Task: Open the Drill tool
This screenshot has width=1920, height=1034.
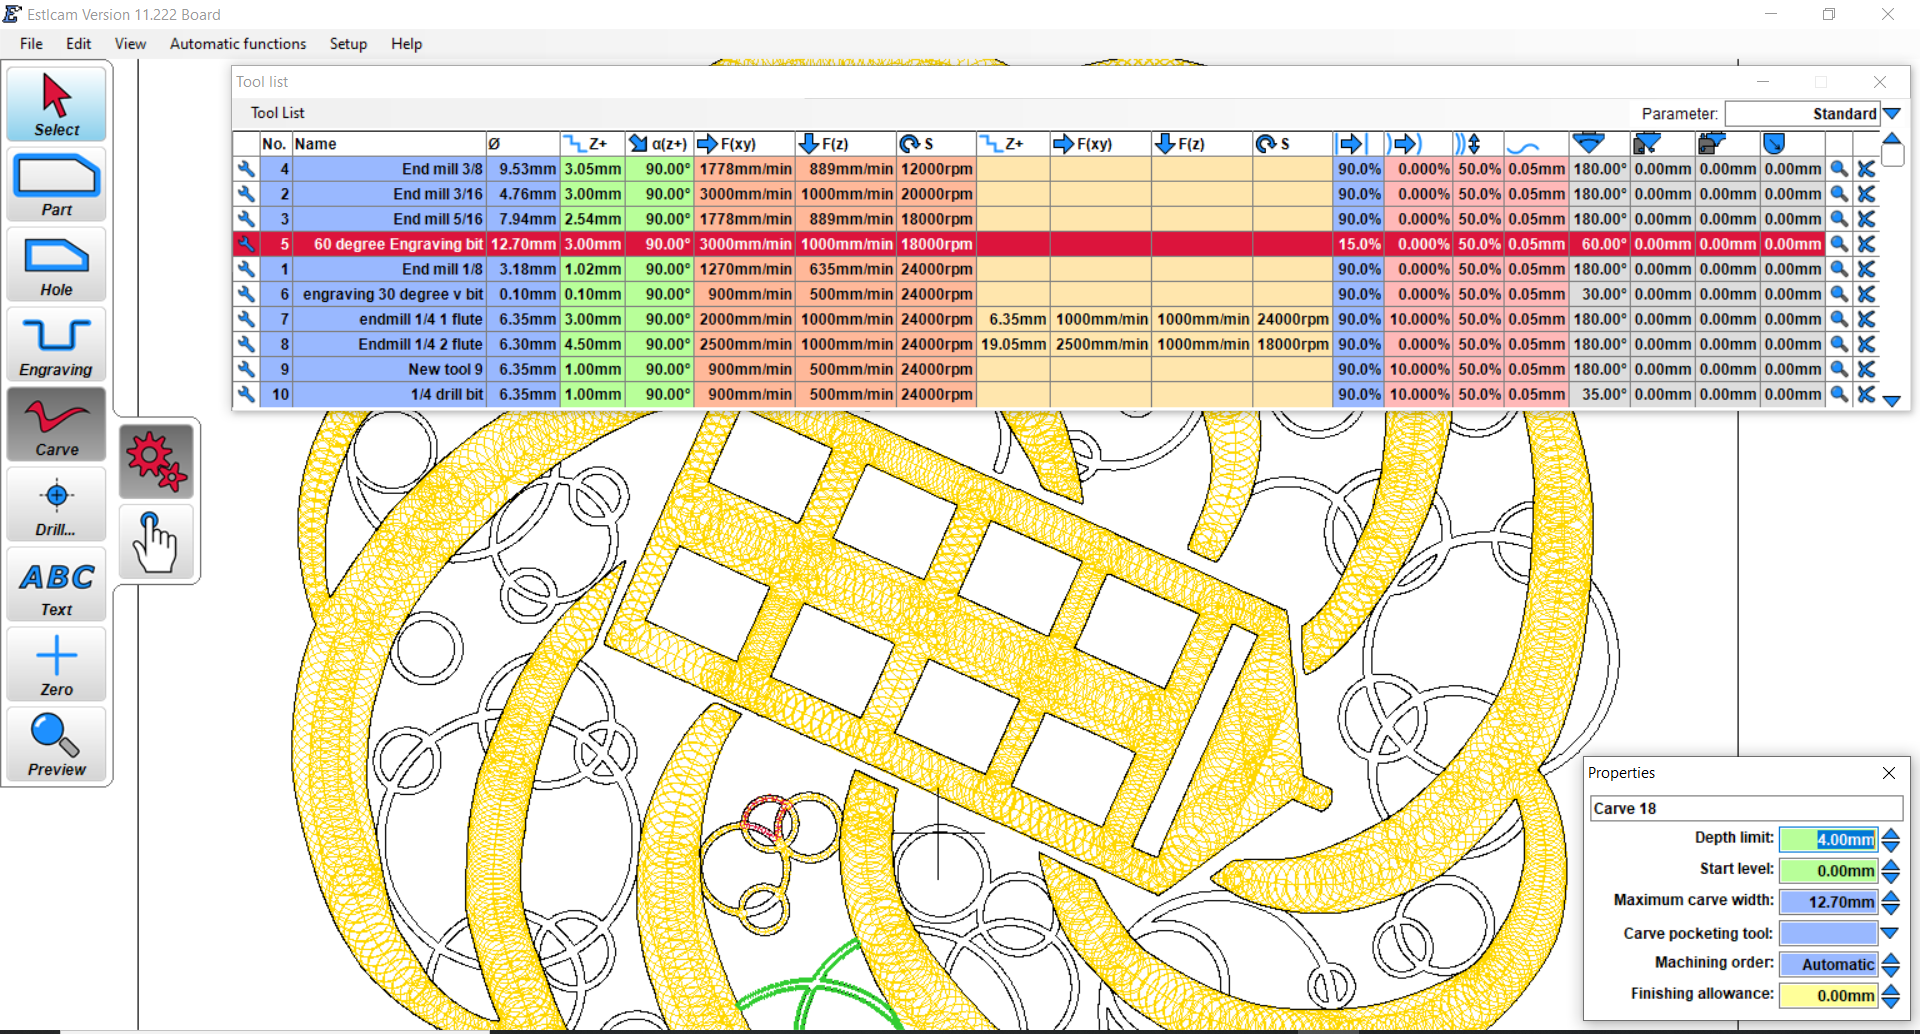Action: pyautogui.click(x=57, y=504)
